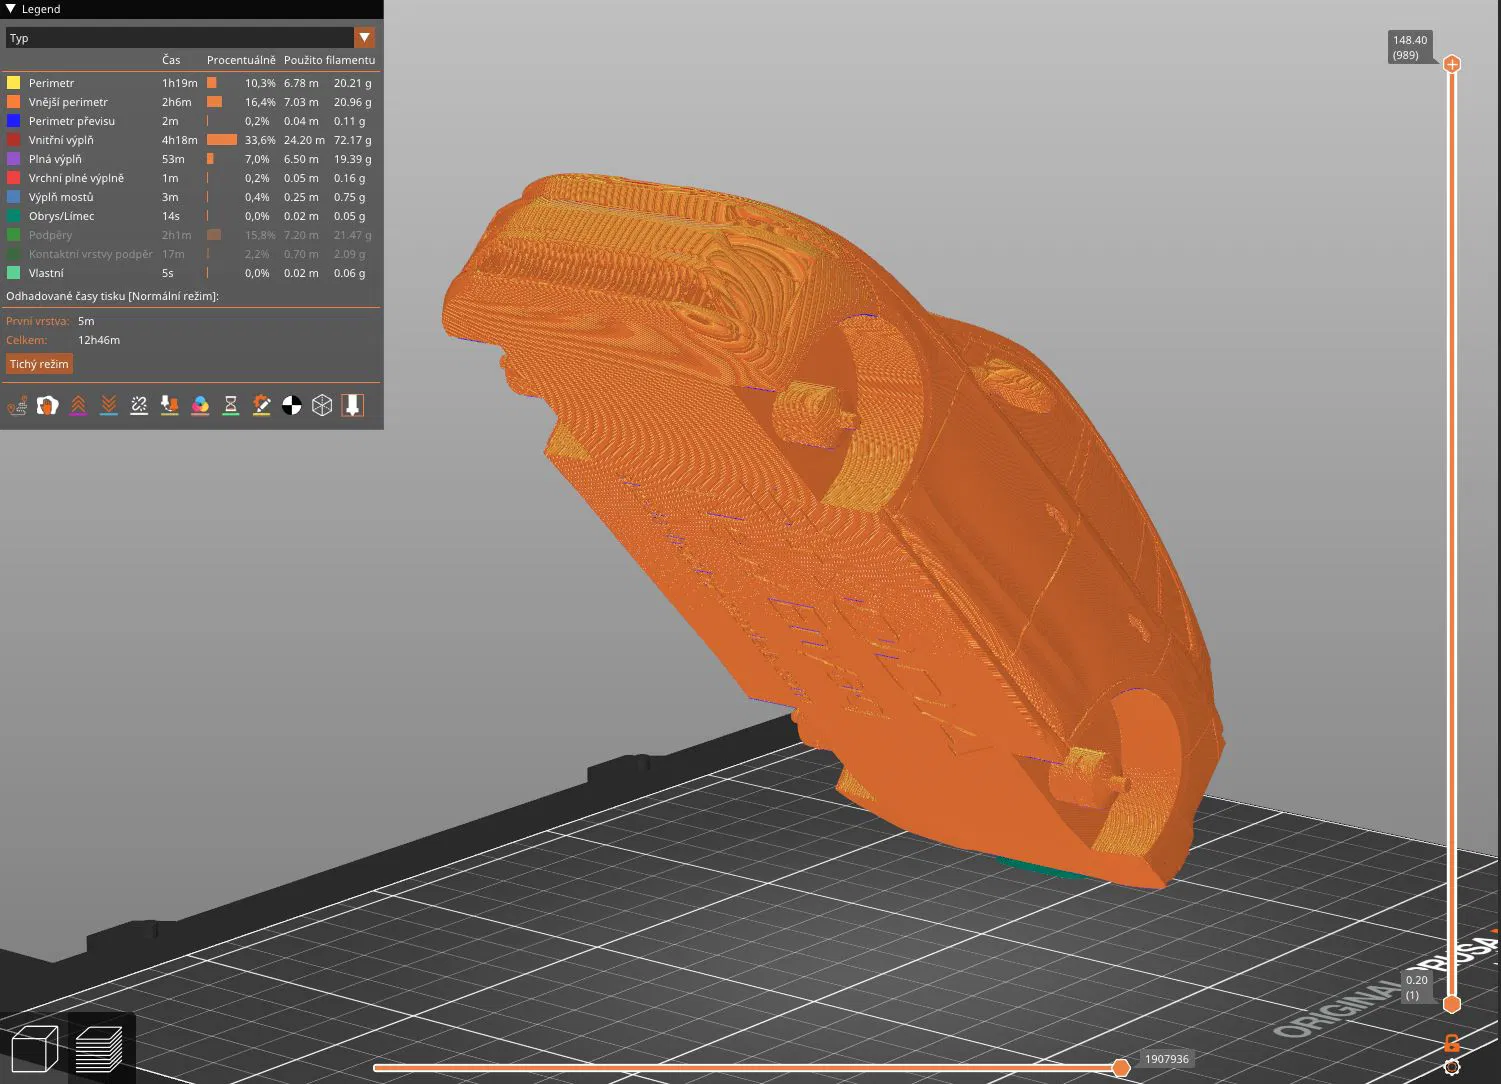
Task: Click the 1907936 move count label
Action: tap(1167, 1059)
